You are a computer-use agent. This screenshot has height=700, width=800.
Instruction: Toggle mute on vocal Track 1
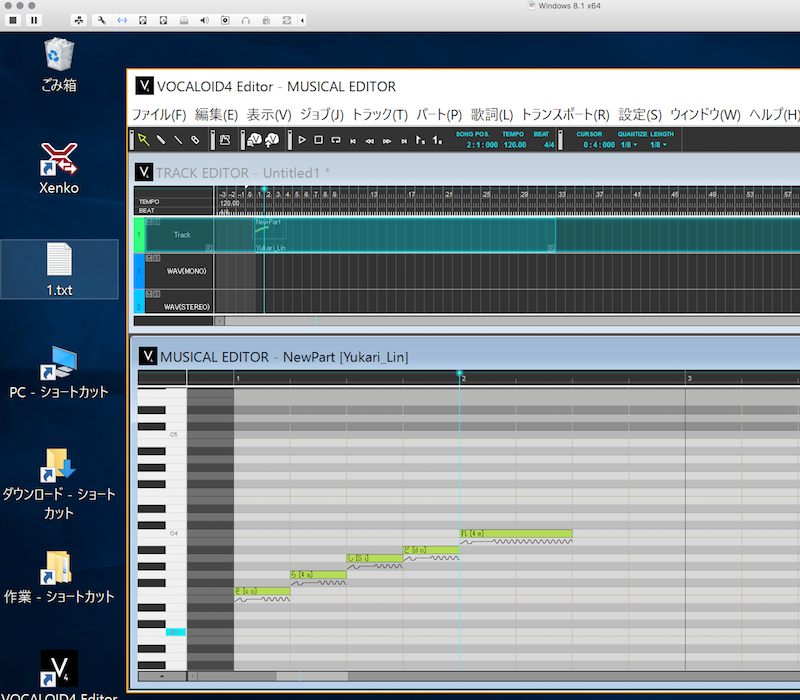(x=149, y=222)
